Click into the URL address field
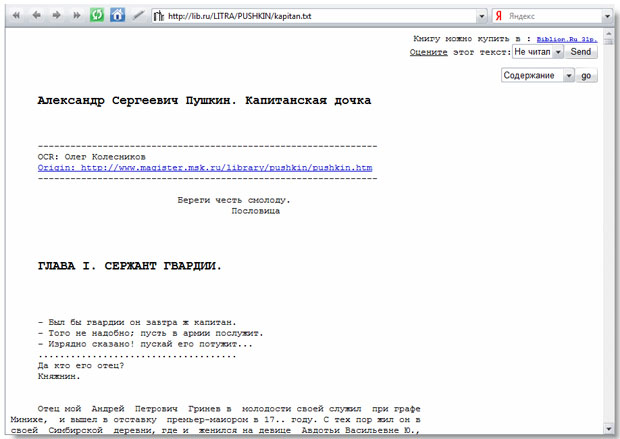 pyautogui.click(x=320, y=16)
